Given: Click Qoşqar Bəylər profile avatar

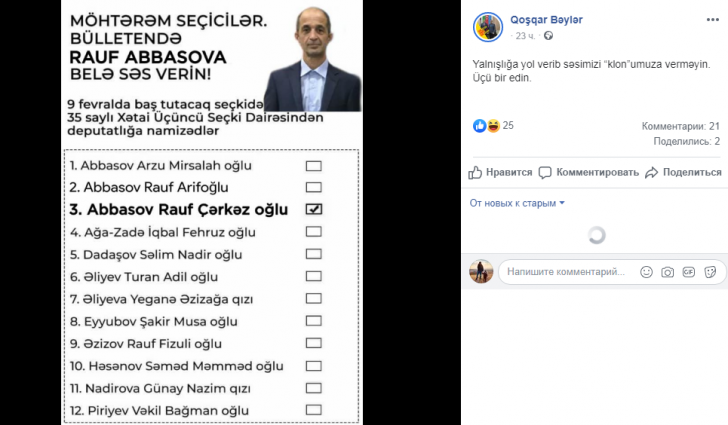Looking at the screenshot, I should 486,26.
